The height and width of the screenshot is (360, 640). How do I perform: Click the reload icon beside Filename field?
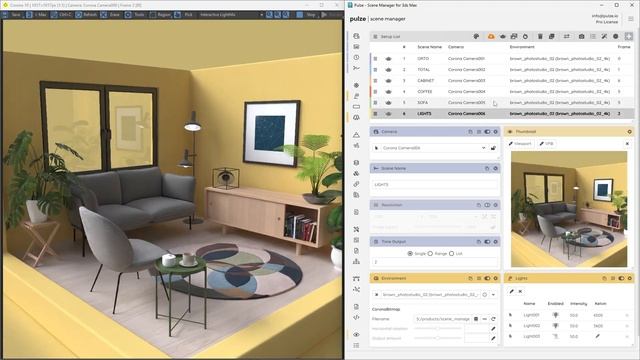493,319
